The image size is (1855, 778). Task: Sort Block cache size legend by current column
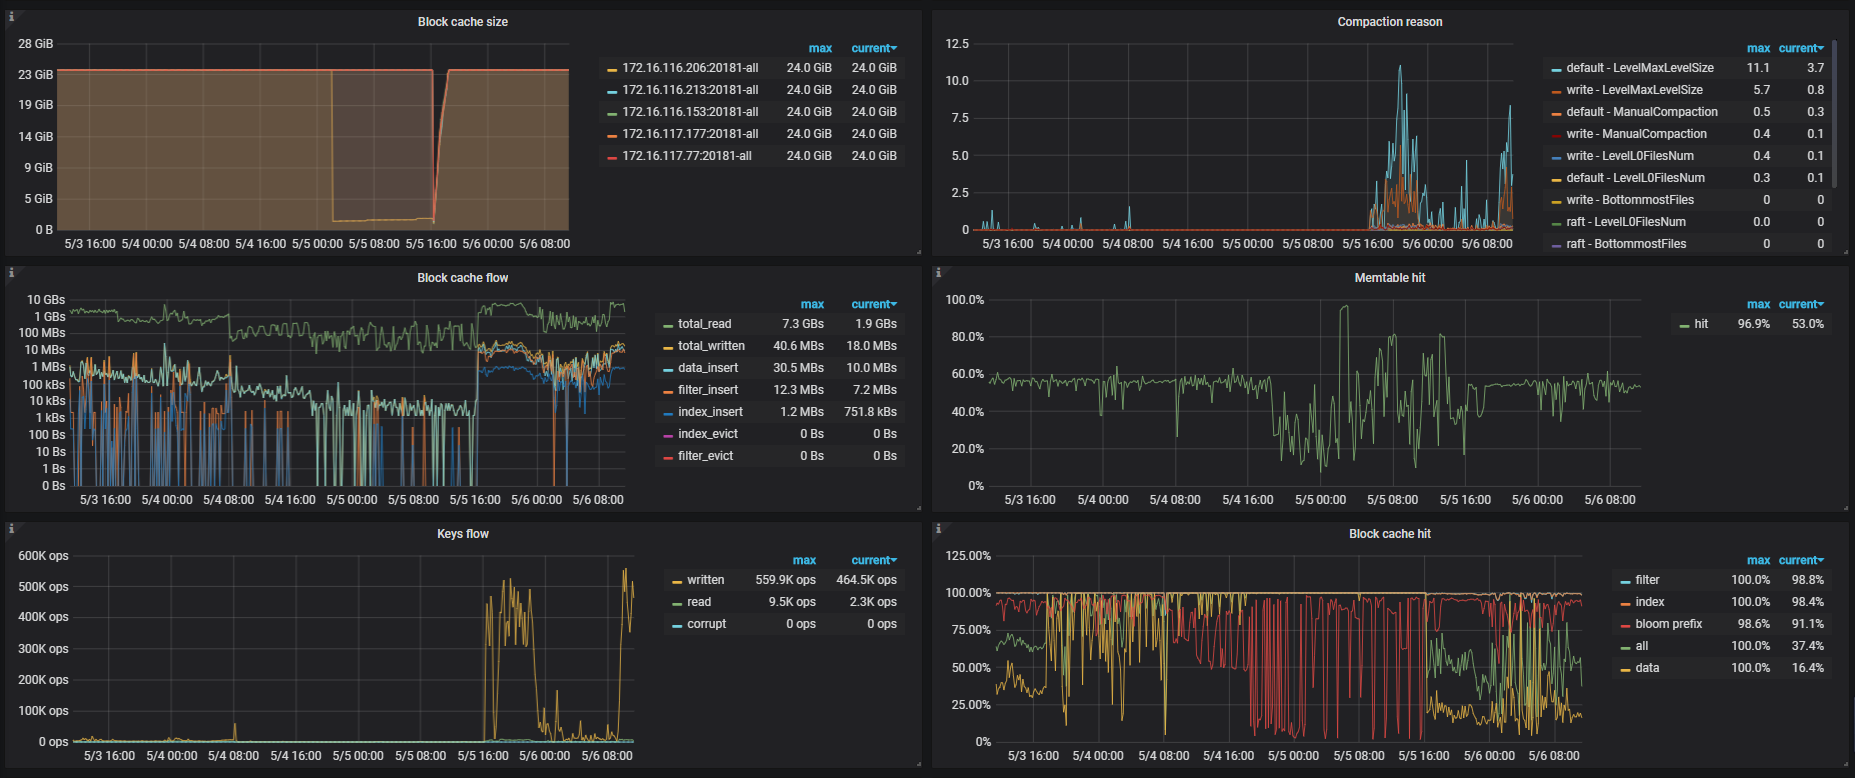[x=873, y=48]
